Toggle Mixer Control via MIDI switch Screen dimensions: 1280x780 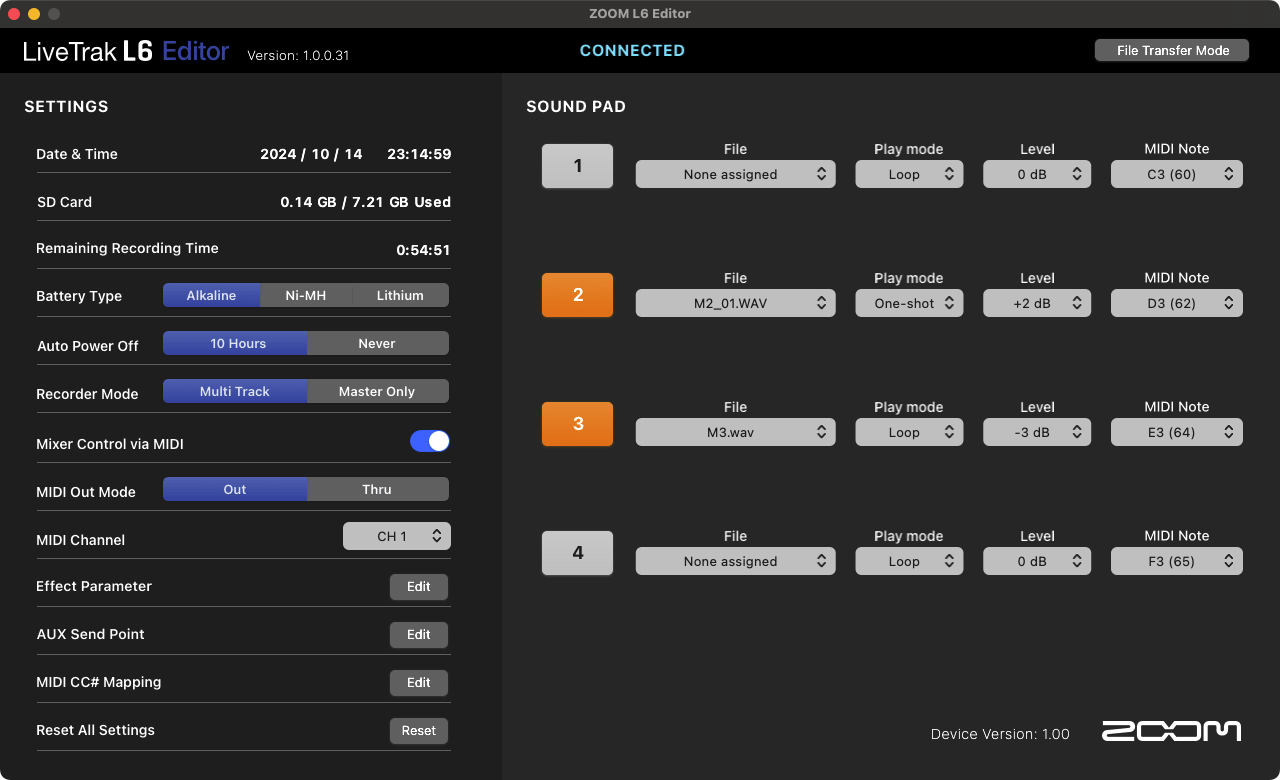point(430,441)
